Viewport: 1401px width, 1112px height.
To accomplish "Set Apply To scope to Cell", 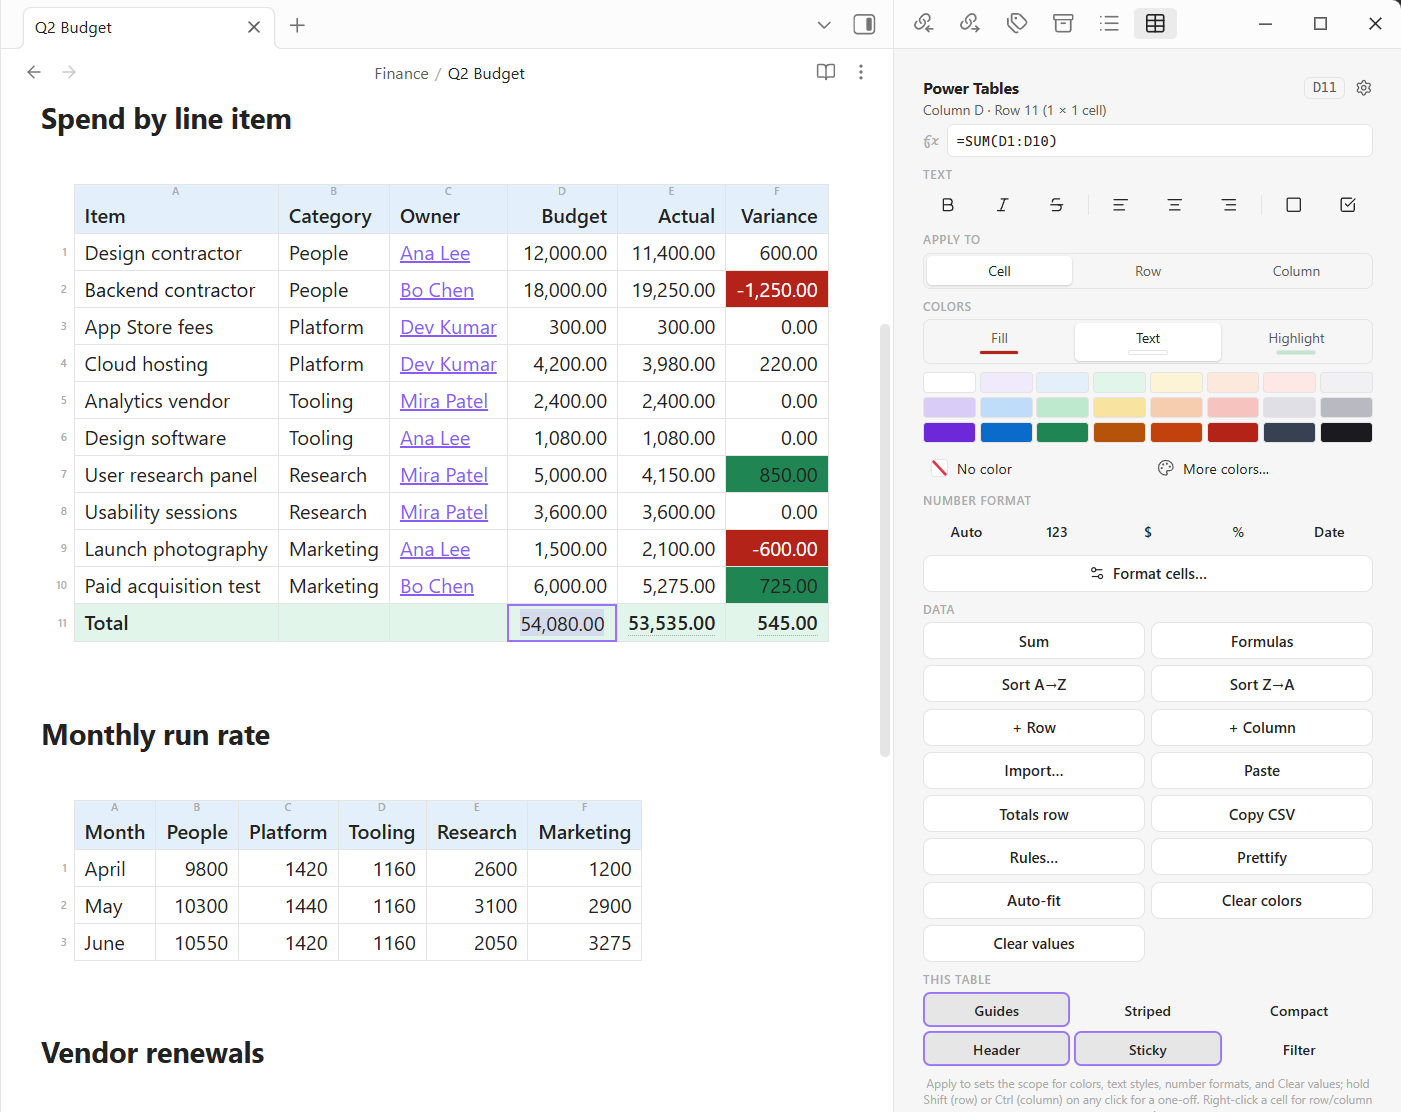I will click(x=999, y=271).
